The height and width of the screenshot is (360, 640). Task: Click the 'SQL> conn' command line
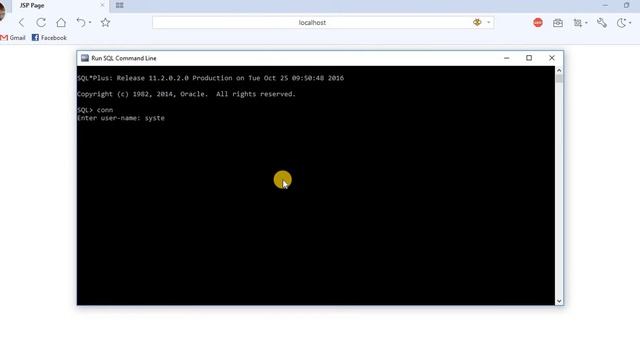point(95,110)
